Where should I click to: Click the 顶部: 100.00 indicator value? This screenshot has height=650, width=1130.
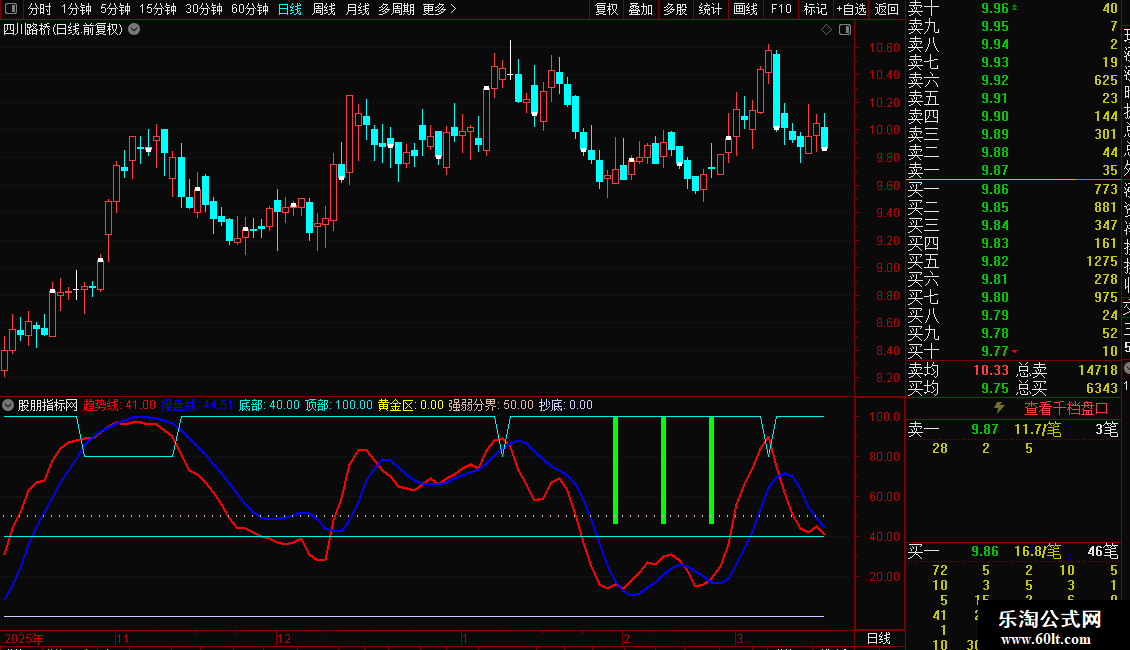tap(339, 405)
